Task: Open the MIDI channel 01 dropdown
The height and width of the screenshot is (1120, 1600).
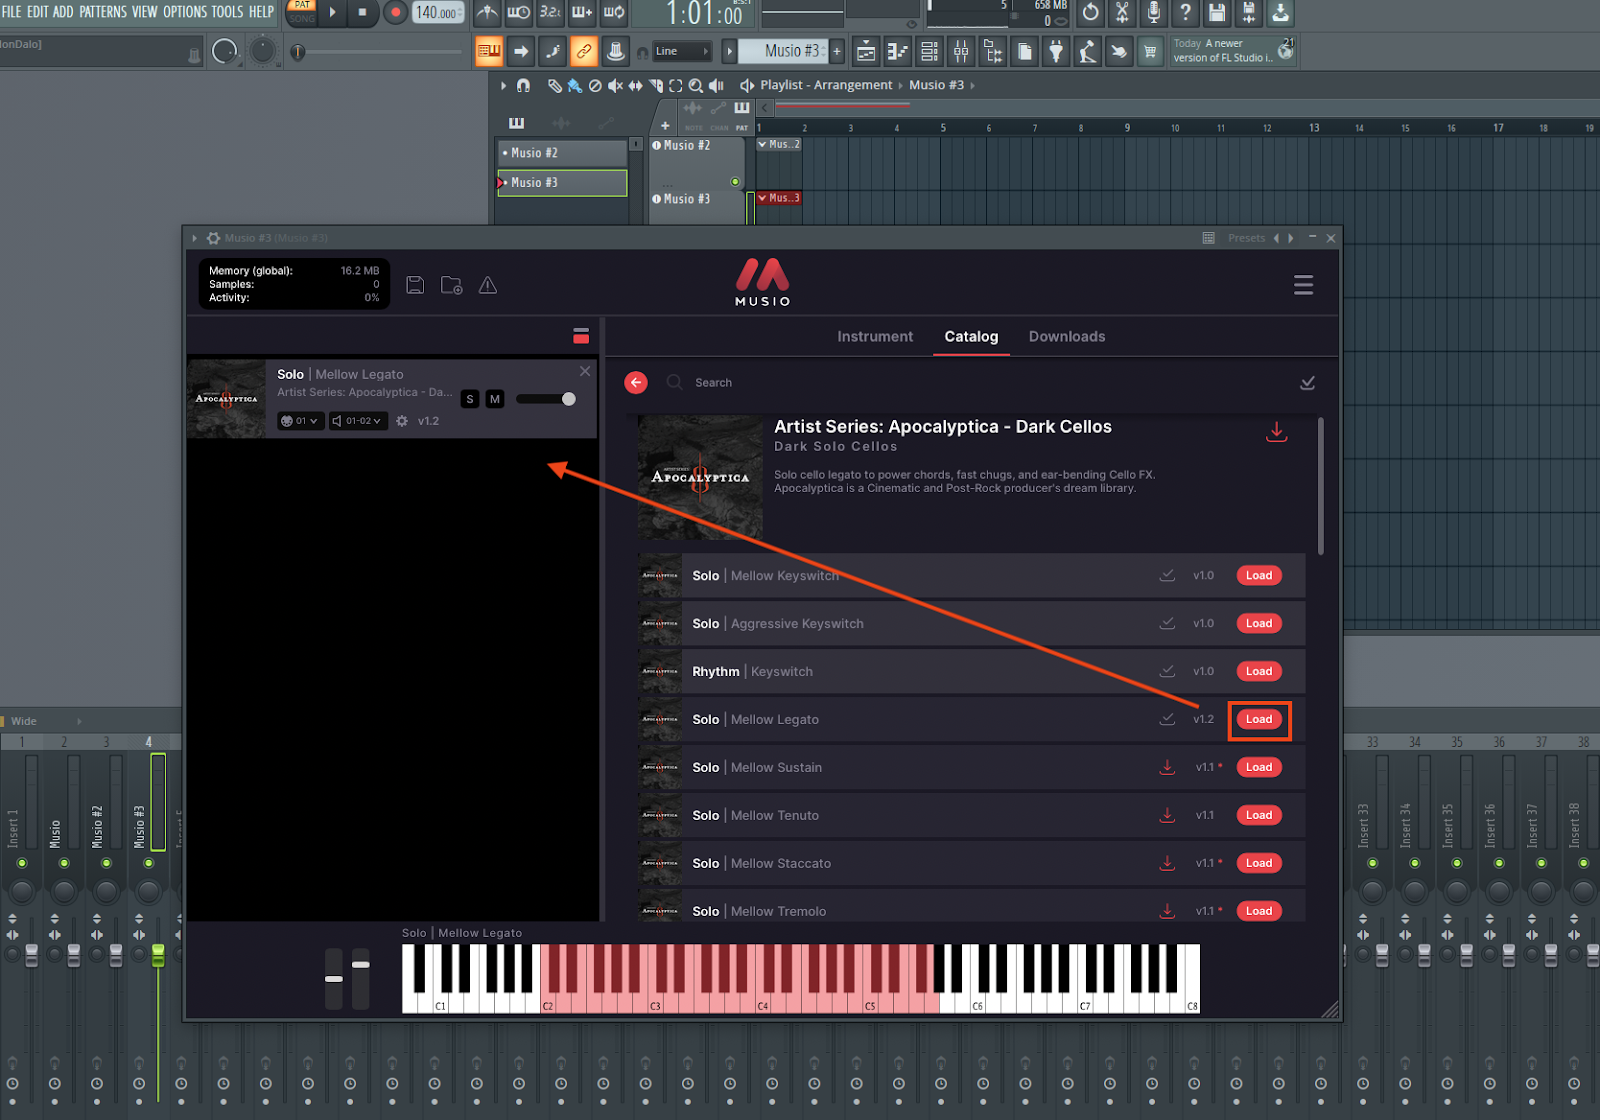Action: [x=300, y=421]
